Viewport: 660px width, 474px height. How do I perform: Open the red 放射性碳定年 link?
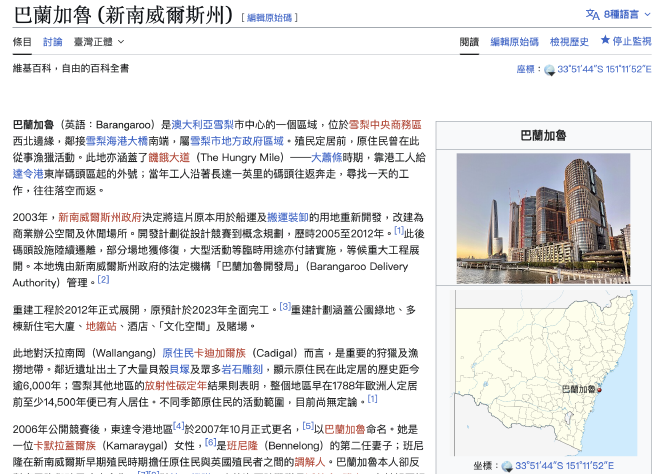tap(176, 386)
